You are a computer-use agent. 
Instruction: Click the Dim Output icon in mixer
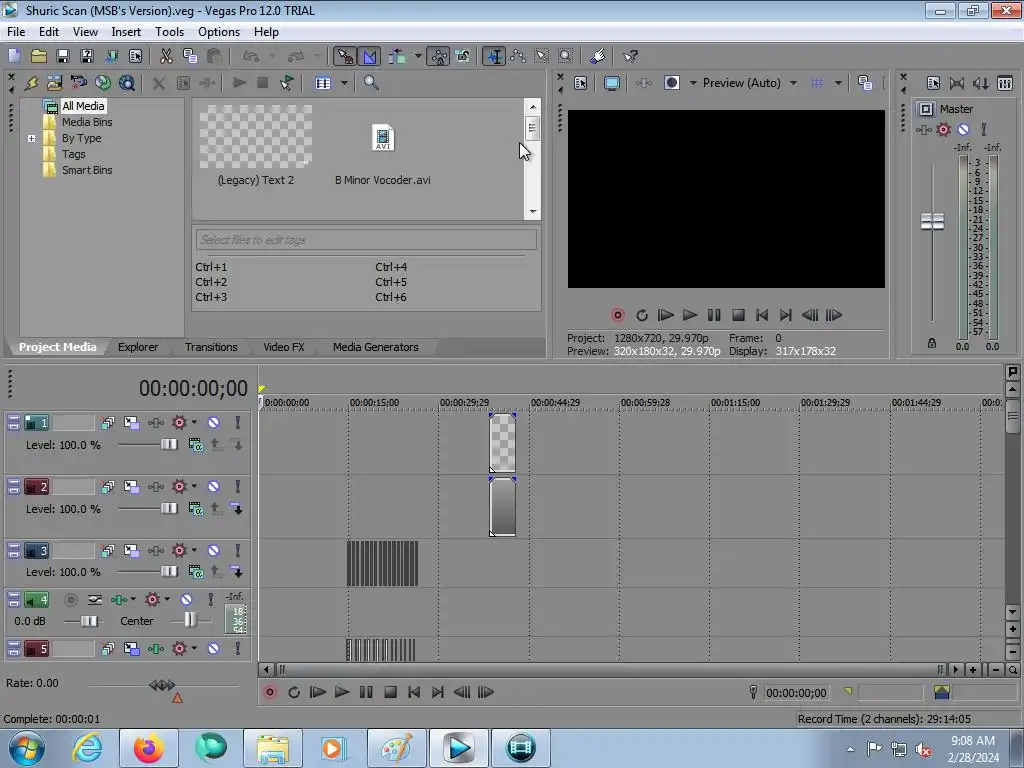click(x=980, y=83)
